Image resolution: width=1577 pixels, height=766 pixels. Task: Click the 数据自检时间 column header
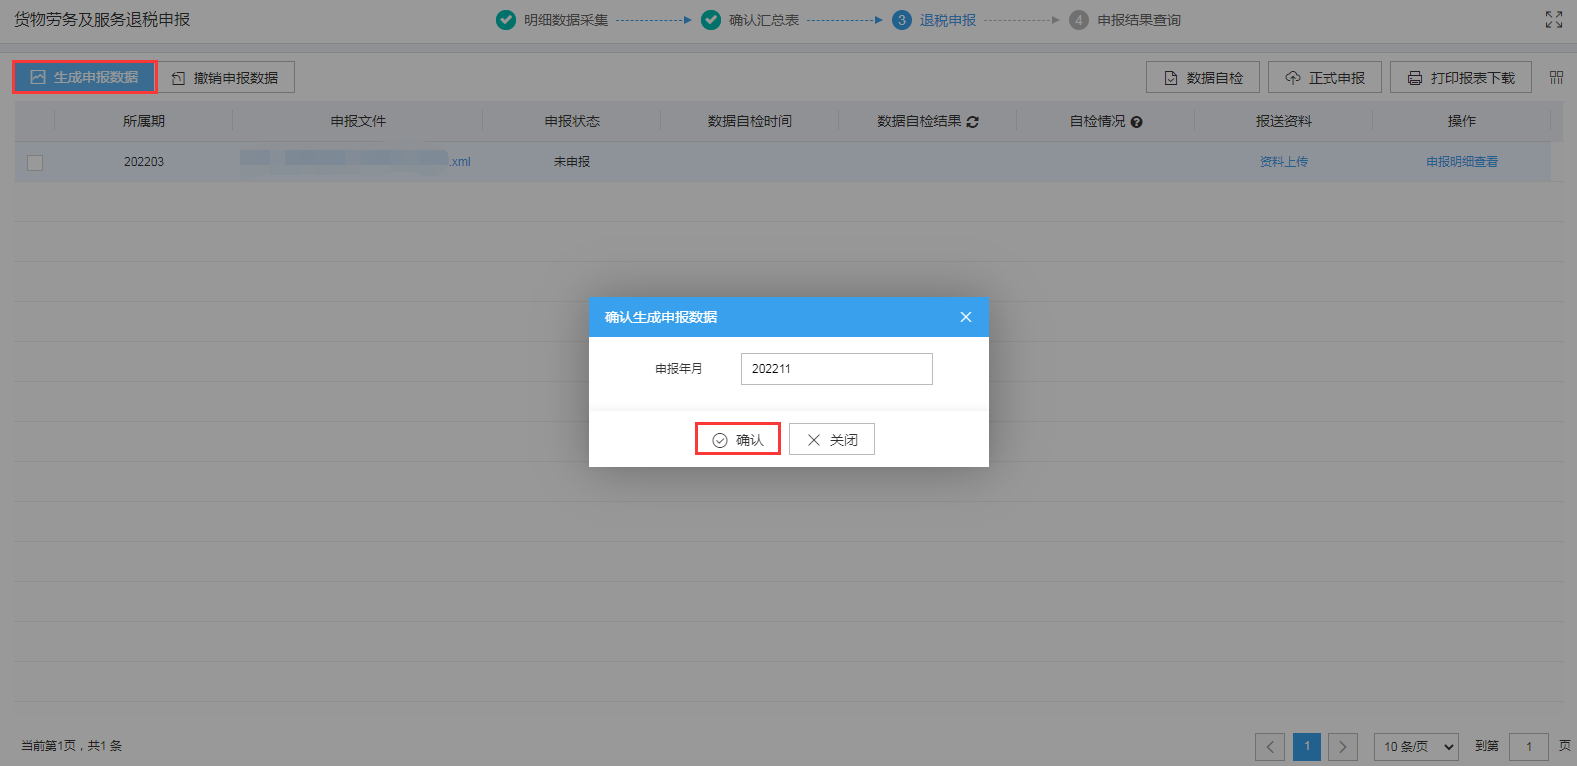(x=750, y=121)
